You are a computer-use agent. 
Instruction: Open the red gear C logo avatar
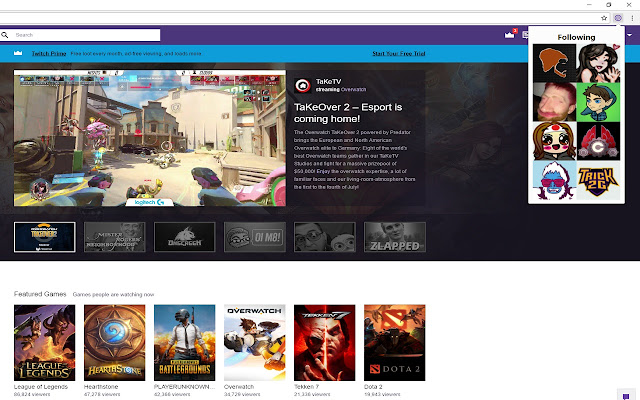(x=598, y=141)
